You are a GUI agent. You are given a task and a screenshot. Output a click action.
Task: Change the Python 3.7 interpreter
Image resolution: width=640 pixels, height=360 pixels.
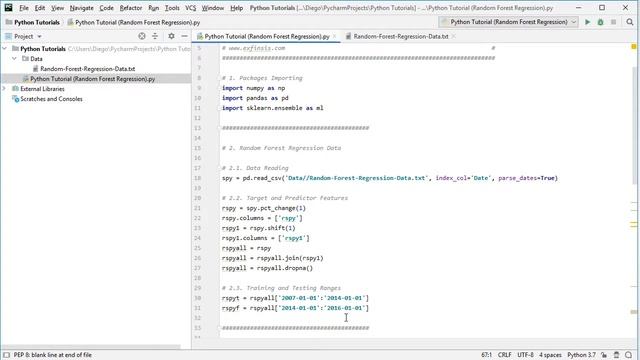(581, 355)
